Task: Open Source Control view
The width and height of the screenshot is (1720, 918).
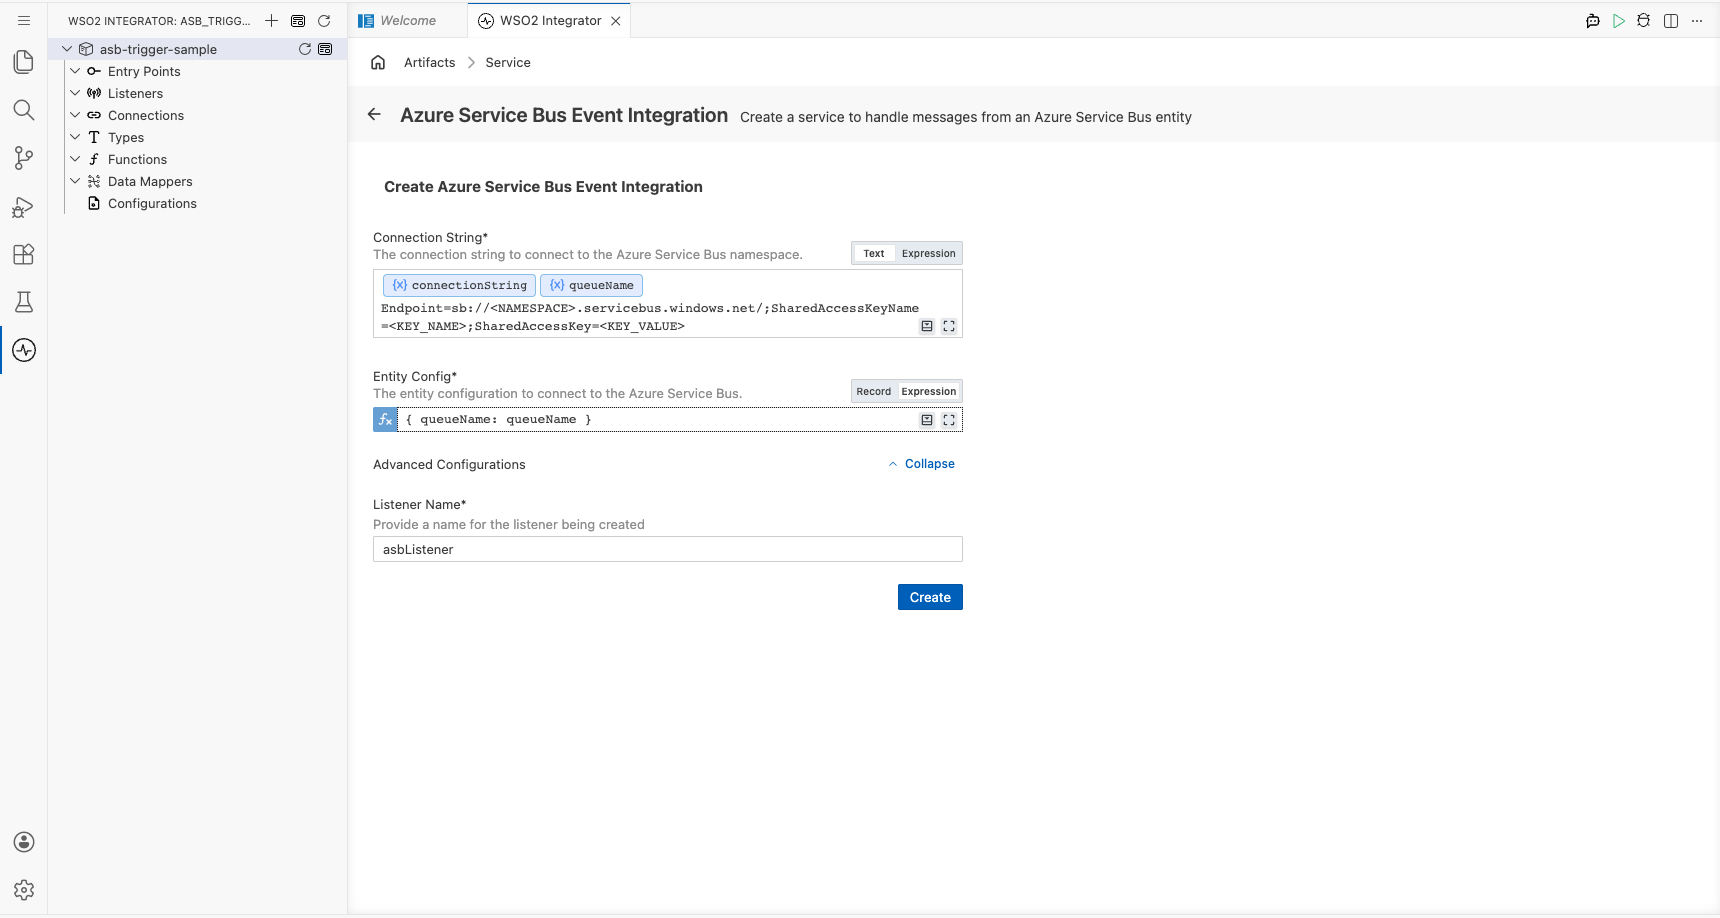Action: tap(24, 158)
